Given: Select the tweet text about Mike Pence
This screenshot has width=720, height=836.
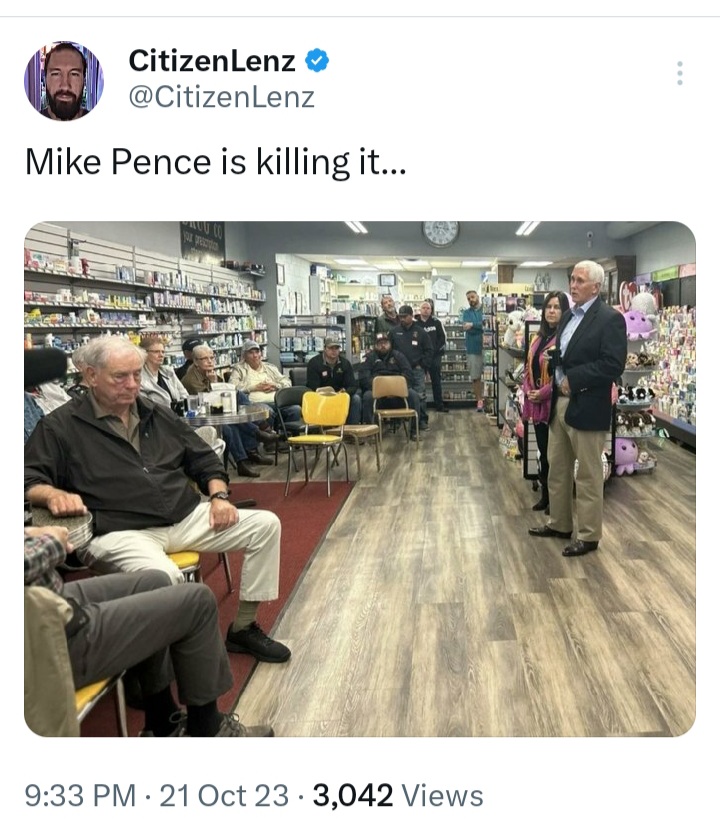Looking at the screenshot, I should tap(215, 162).
